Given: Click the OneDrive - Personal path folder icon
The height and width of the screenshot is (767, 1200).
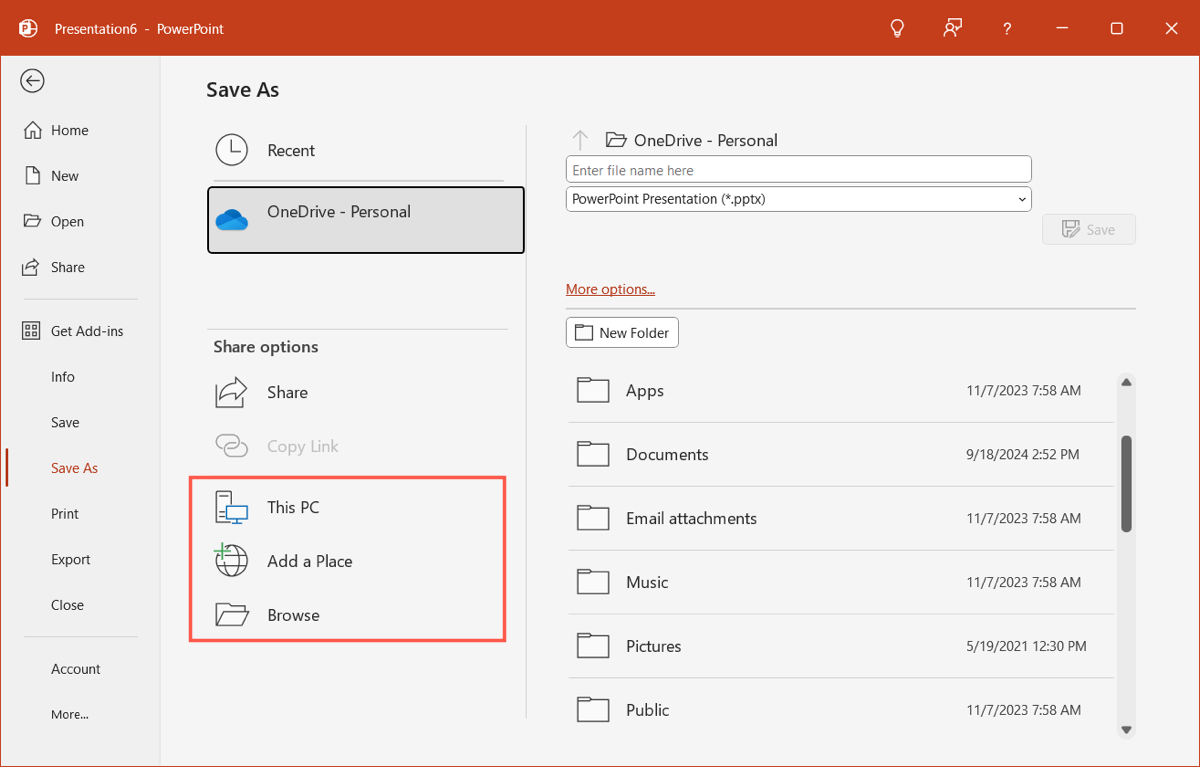Looking at the screenshot, I should click(x=616, y=140).
